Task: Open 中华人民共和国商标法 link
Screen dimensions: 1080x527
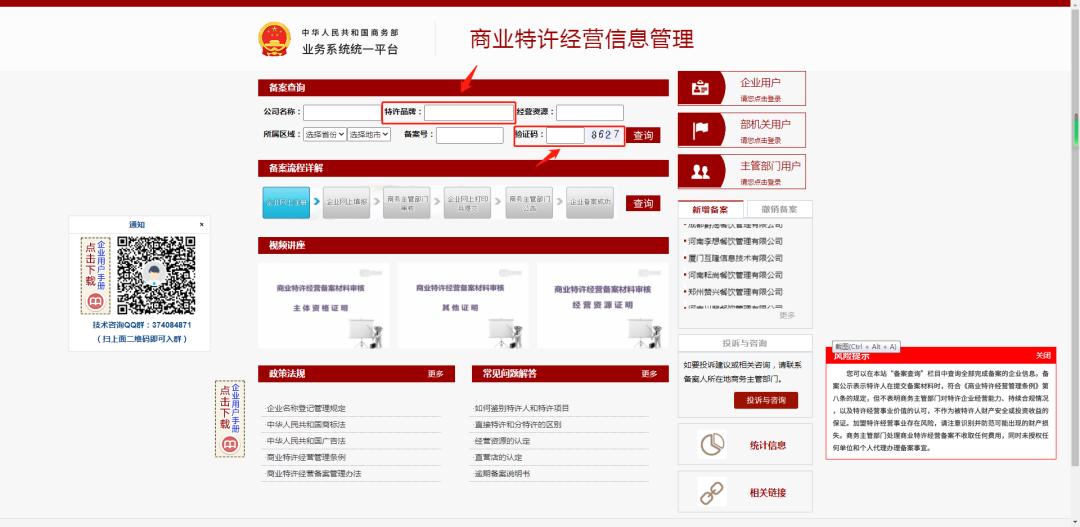Action: (x=307, y=424)
